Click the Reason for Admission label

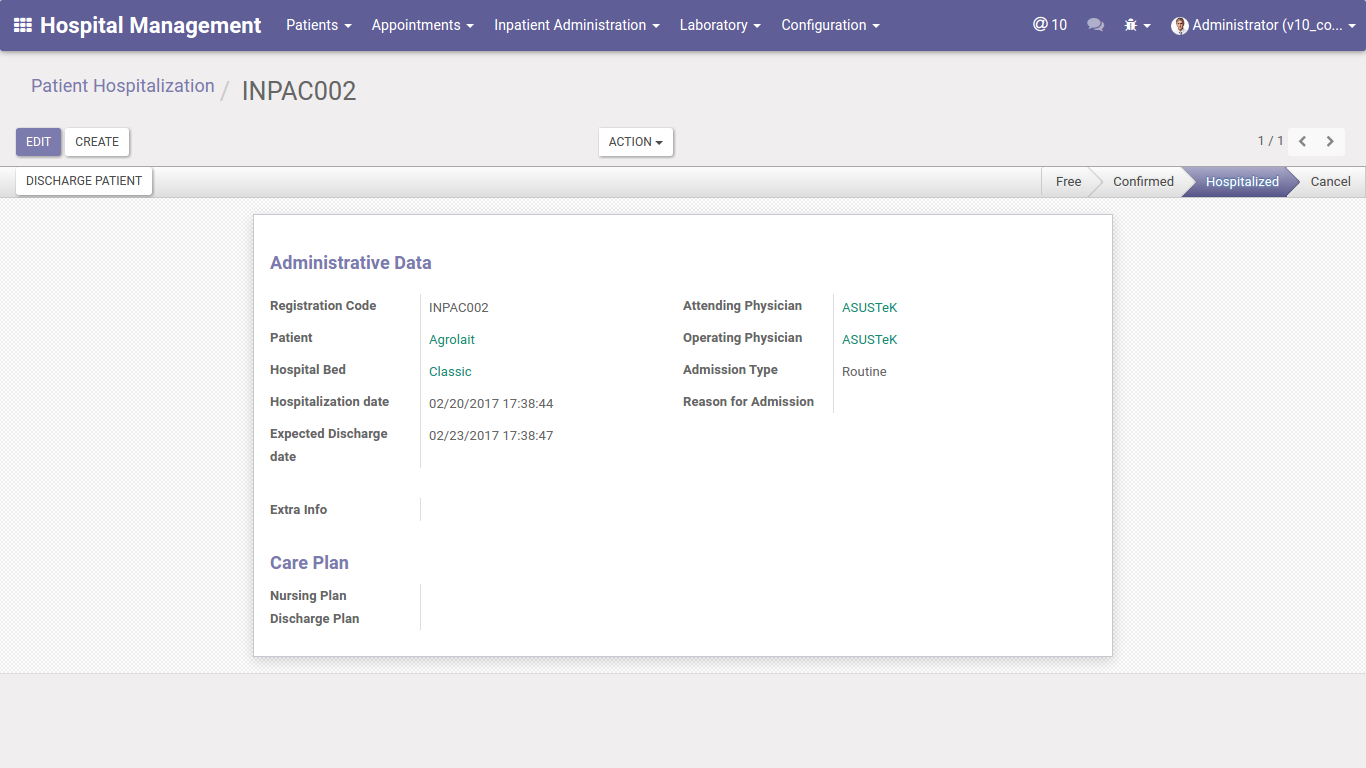pyautogui.click(x=748, y=402)
